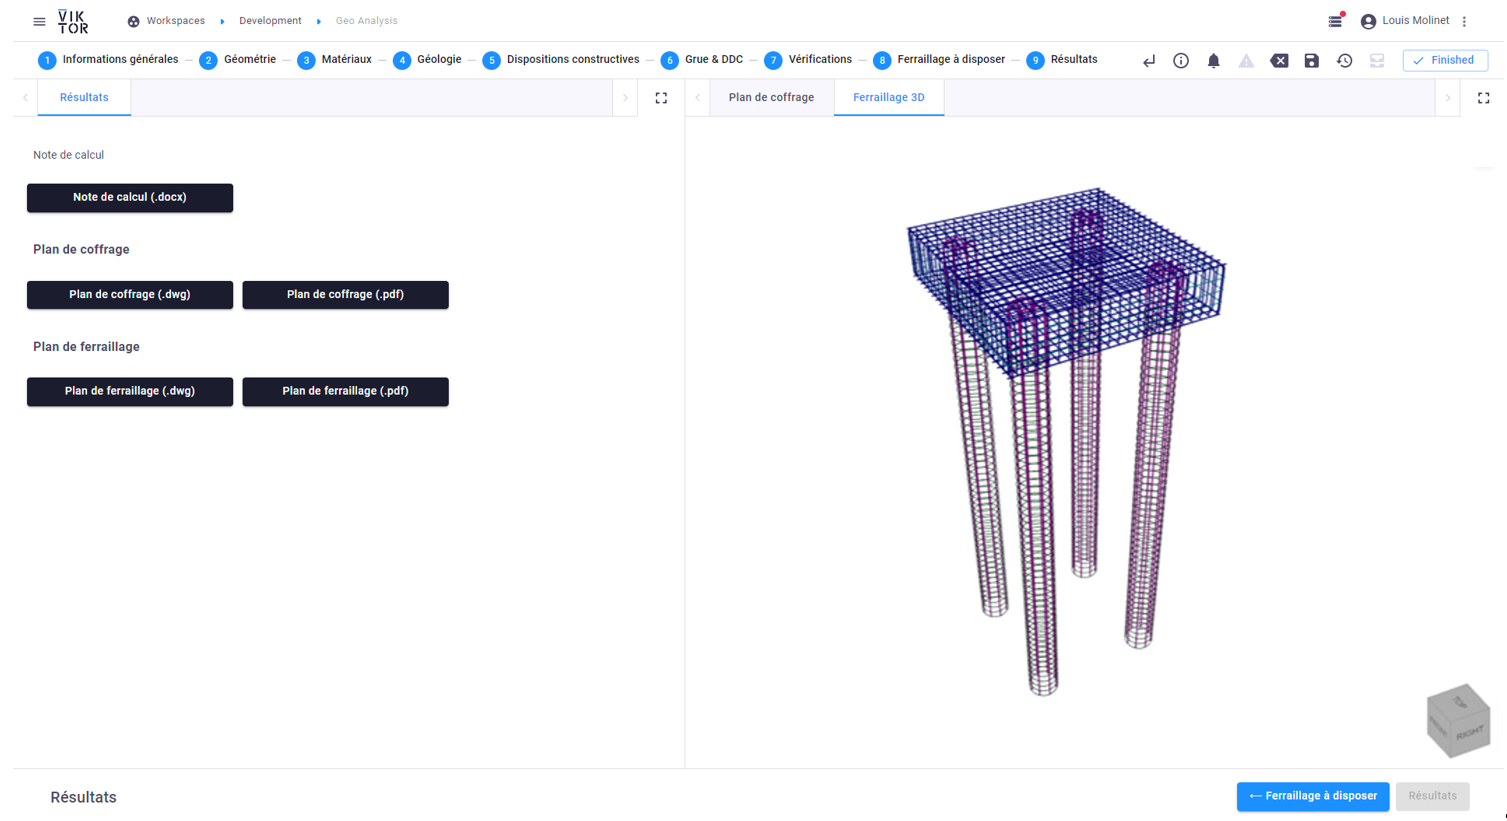
Task: Click the save icon in the toolbar
Action: [x=1312, y=60]
